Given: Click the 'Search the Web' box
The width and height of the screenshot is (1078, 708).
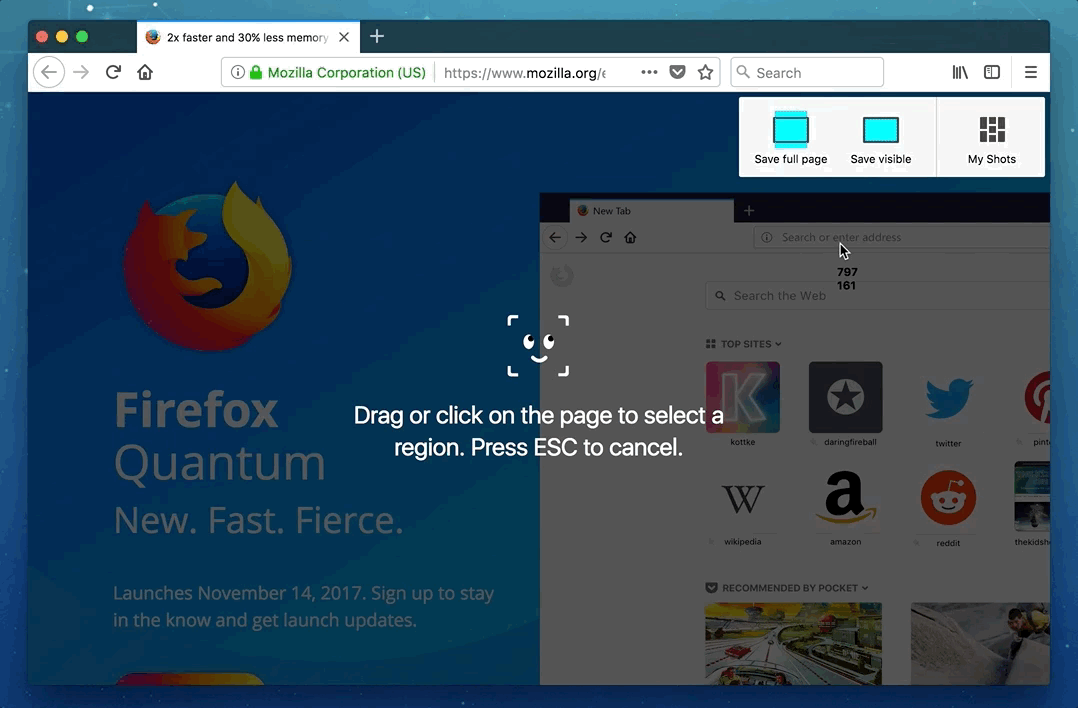Looking at the screenshot, I should pyautogui.click(x=877, y=296).
